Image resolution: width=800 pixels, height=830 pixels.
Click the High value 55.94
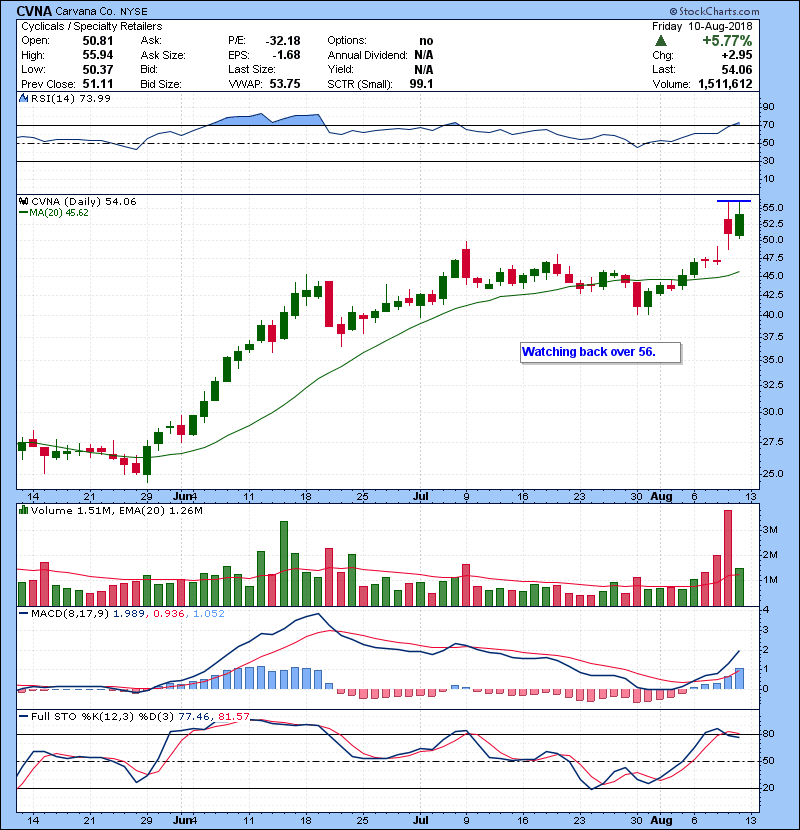98,55
